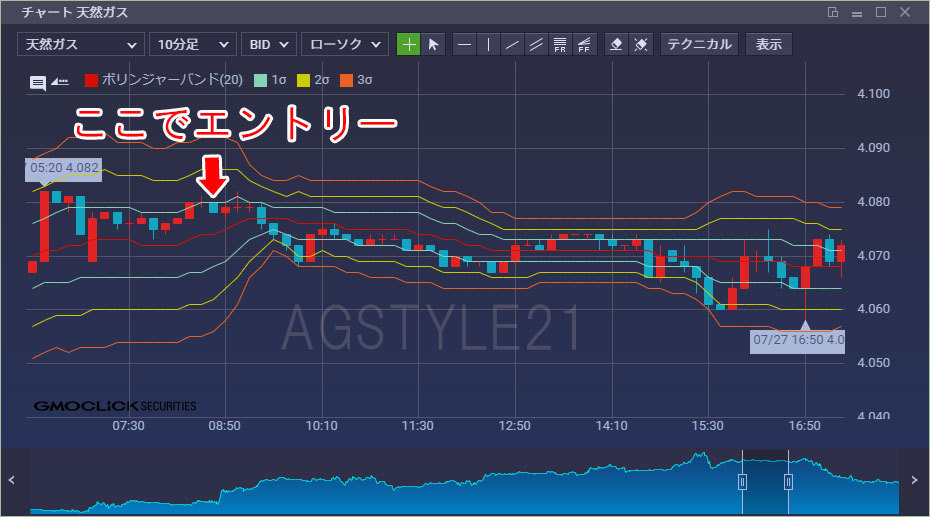This screenshot has width=930, height=517.
Task: Open the ローソク chart type dropdown
Action: coord(344,45)
